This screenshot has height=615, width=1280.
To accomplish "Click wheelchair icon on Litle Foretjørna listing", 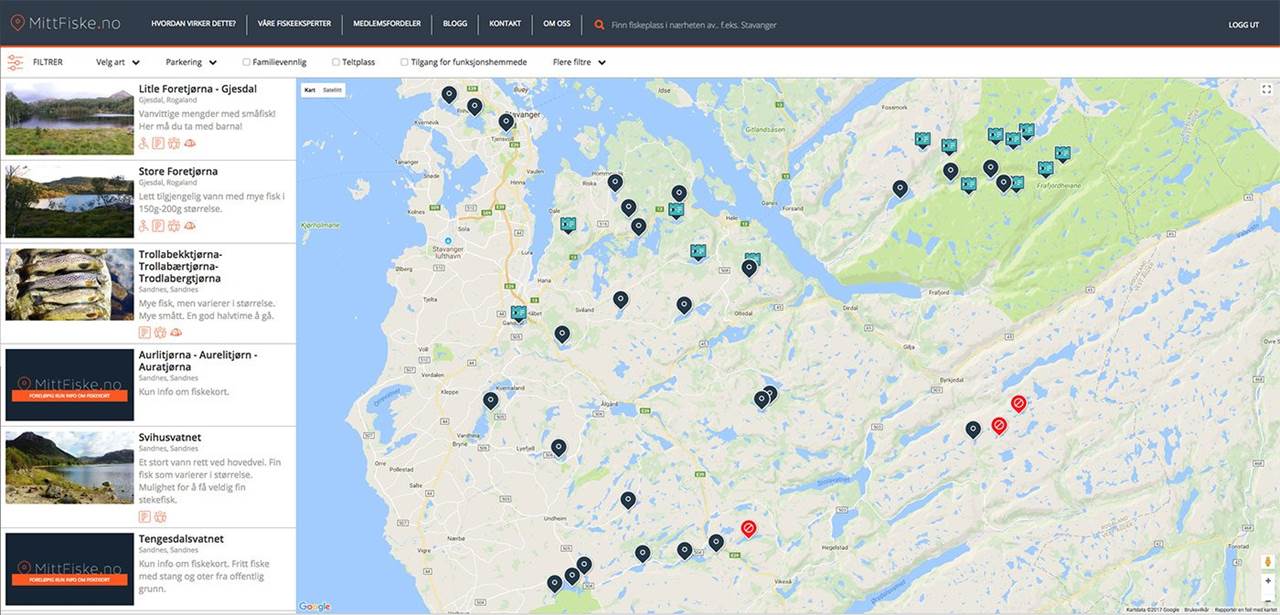I will tap(143, 143).
